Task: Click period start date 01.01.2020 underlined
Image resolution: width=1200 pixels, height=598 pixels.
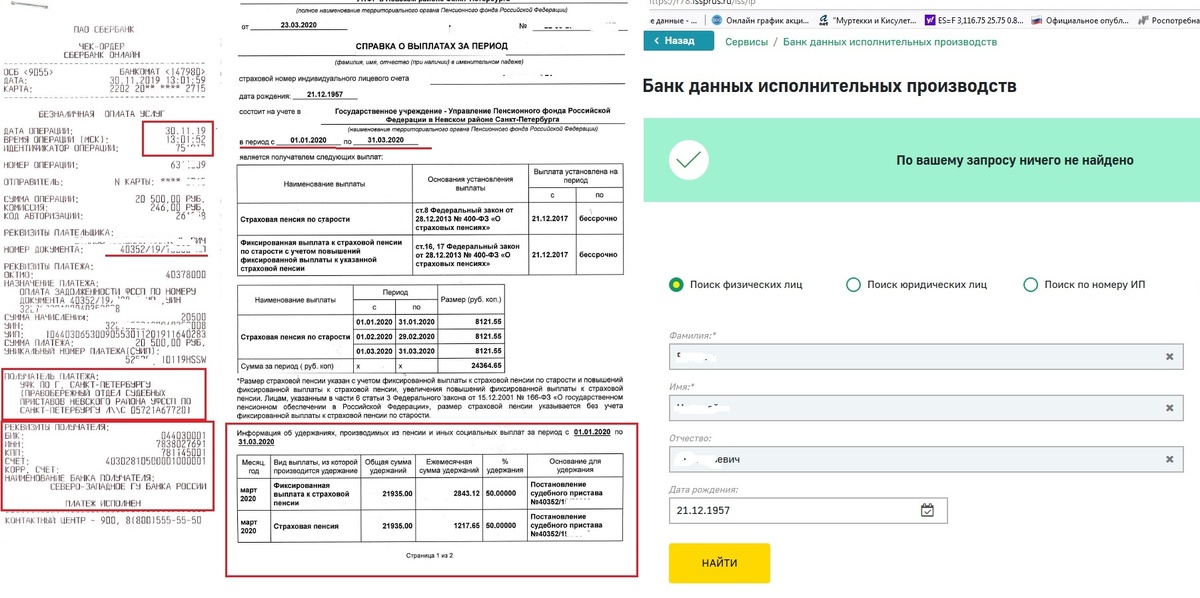Action: pyautogui.click(x=309, y=141)
